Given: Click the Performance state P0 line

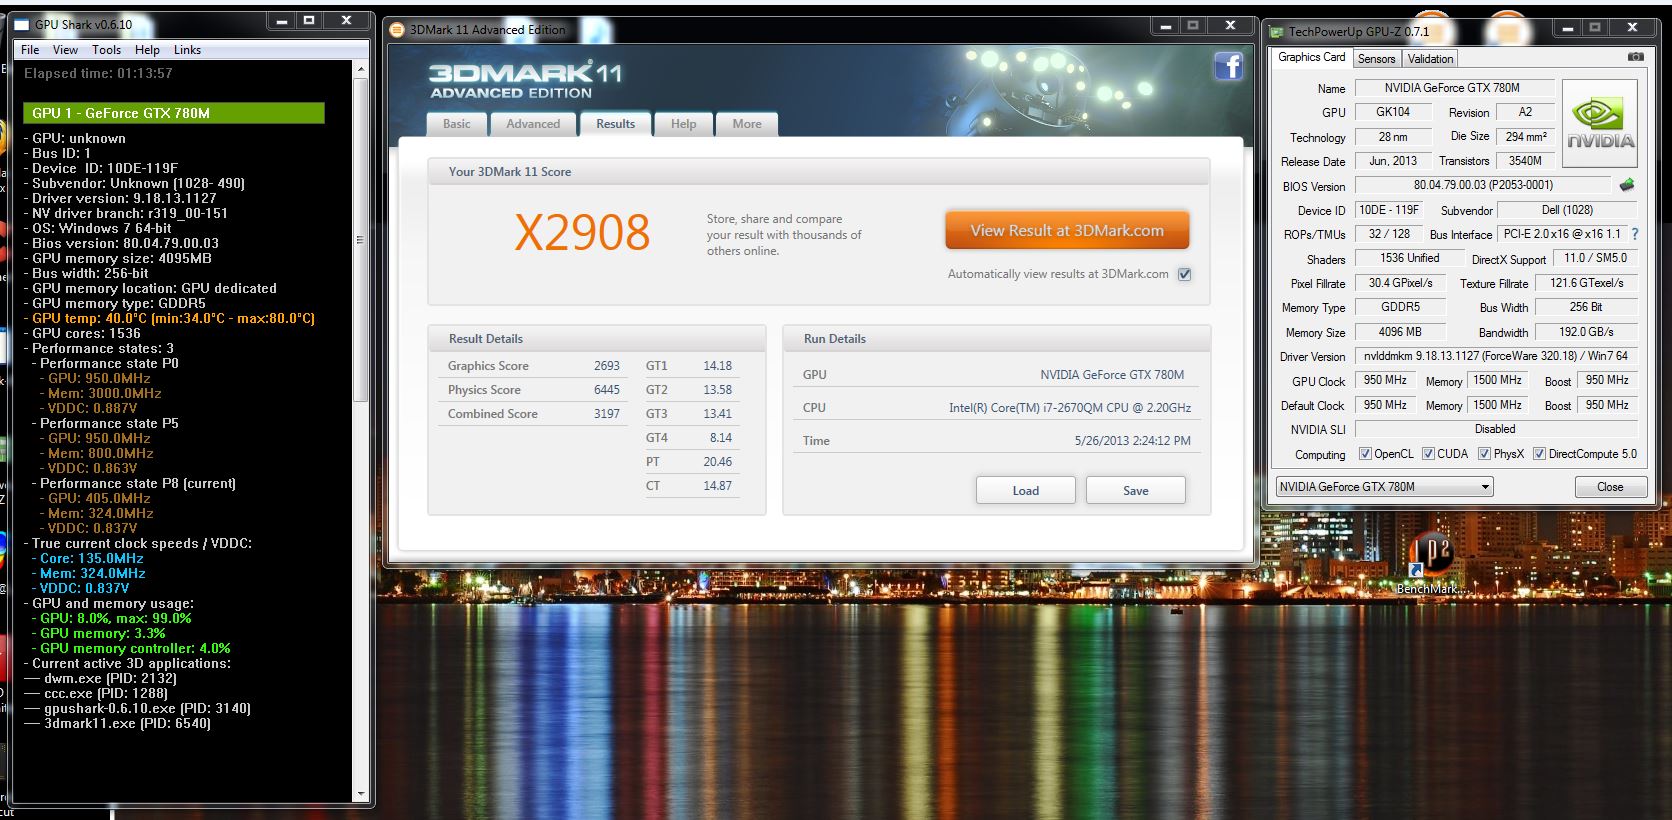Looking at the screenshot, I should pyautogui.click(x=106, y=363).
